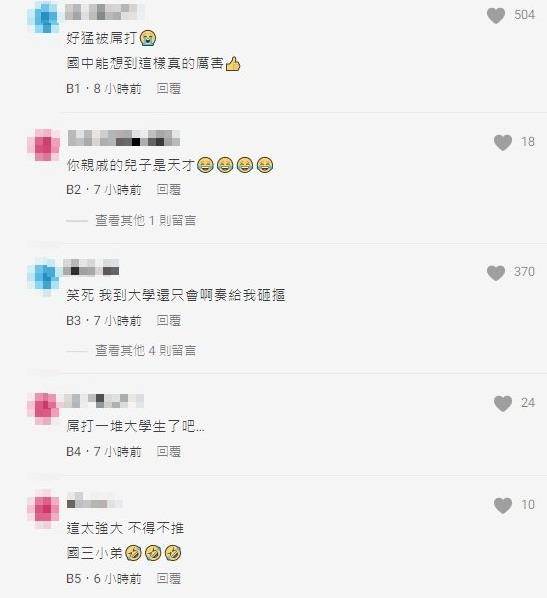Viewport: 547px width, 598px height.
Task: Reply to the B5 comment via 回覆
Action: click(x=169, y=578)
